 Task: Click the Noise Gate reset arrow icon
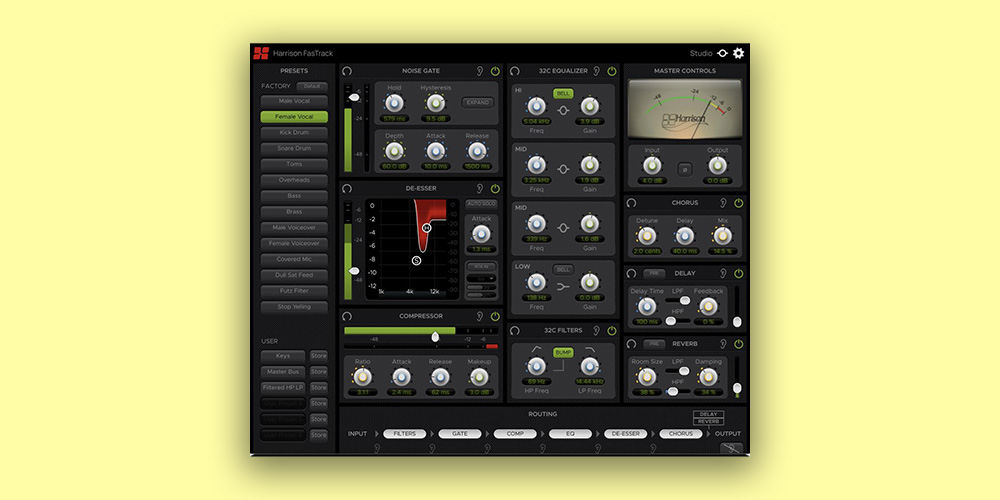coord(346,72)
